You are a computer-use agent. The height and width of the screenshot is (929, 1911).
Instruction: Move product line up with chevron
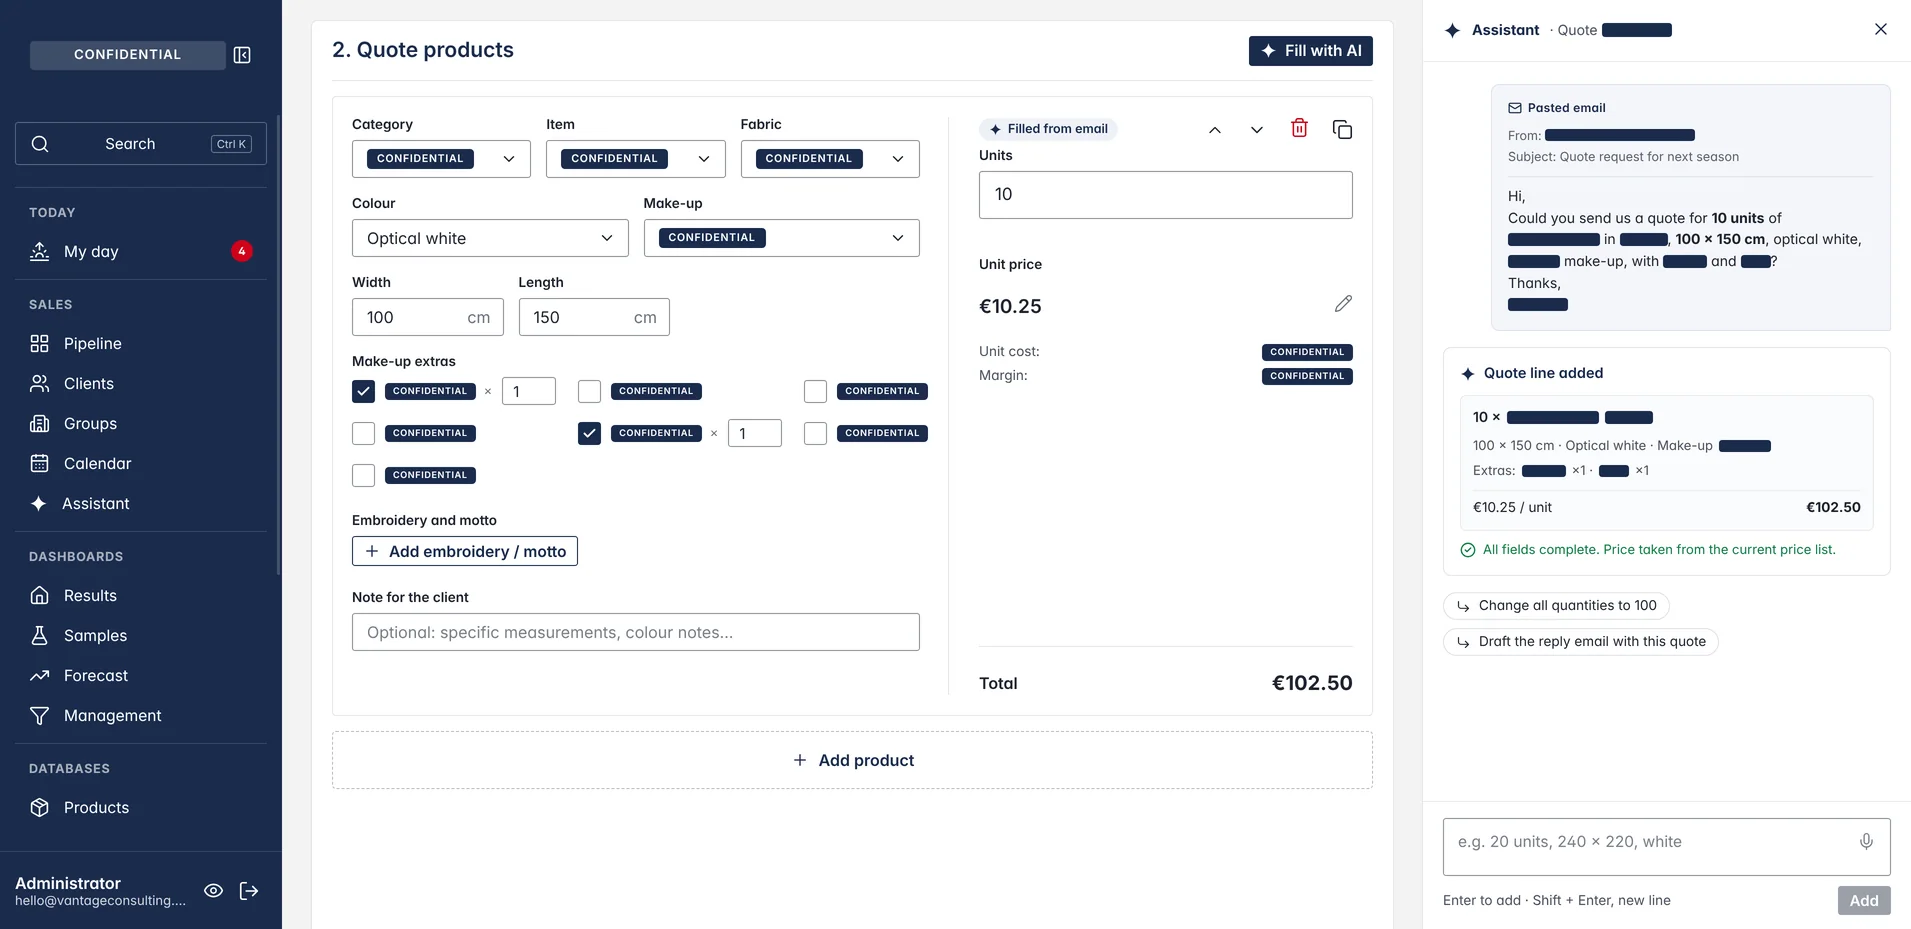[1214, 130]
